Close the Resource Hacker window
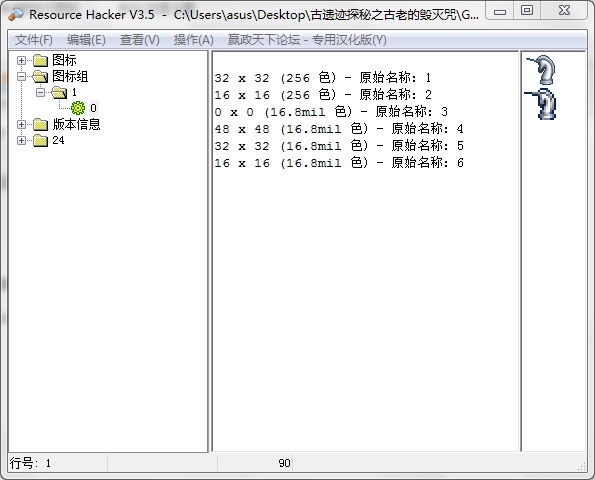The image size is (595, 480). coord(564,11)
